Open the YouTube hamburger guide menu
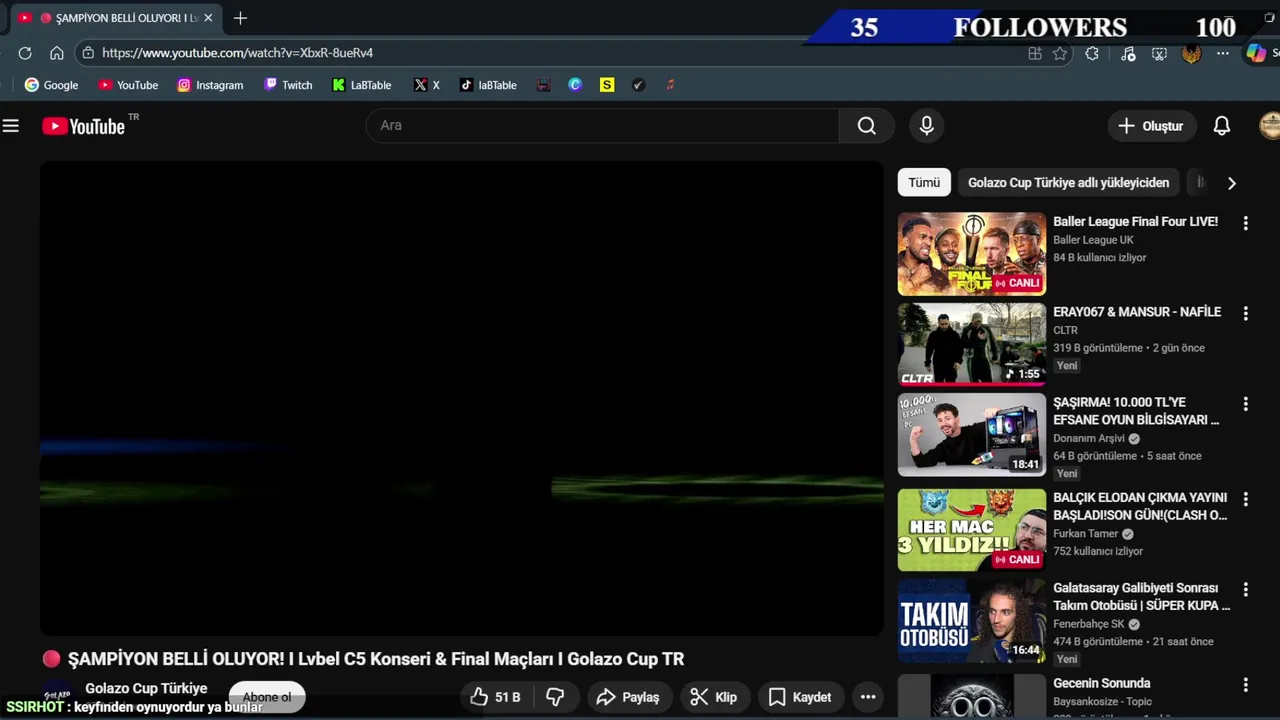The height and width of the screenshot is (720, 1280). 11,126
